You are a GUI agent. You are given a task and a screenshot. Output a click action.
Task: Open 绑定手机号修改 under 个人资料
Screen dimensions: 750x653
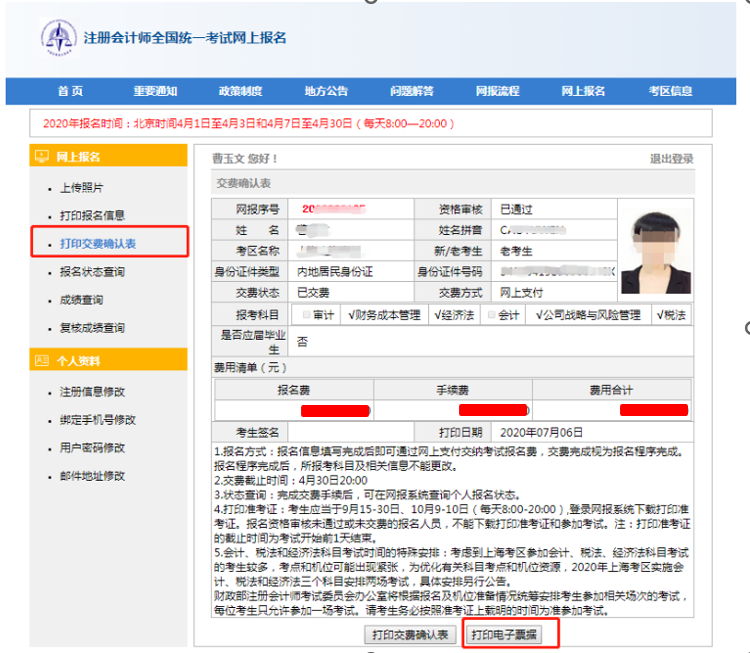pos(98,420)
